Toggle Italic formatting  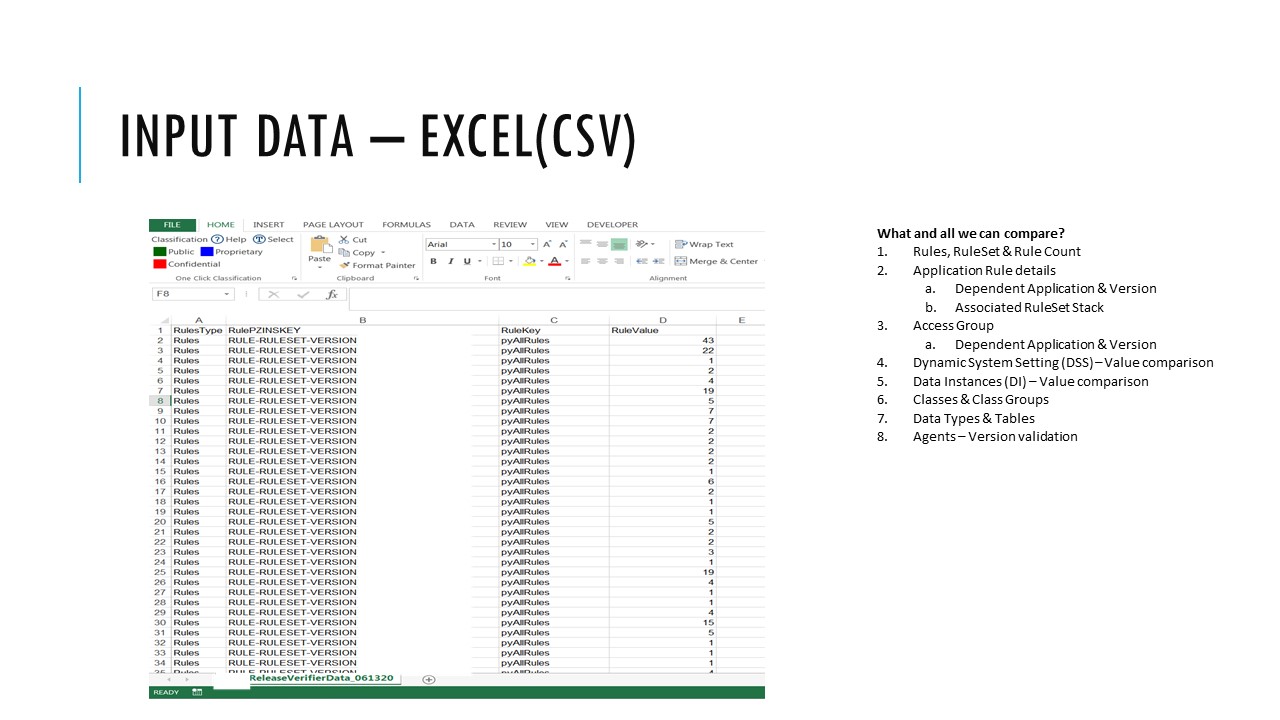pos(450,261)
